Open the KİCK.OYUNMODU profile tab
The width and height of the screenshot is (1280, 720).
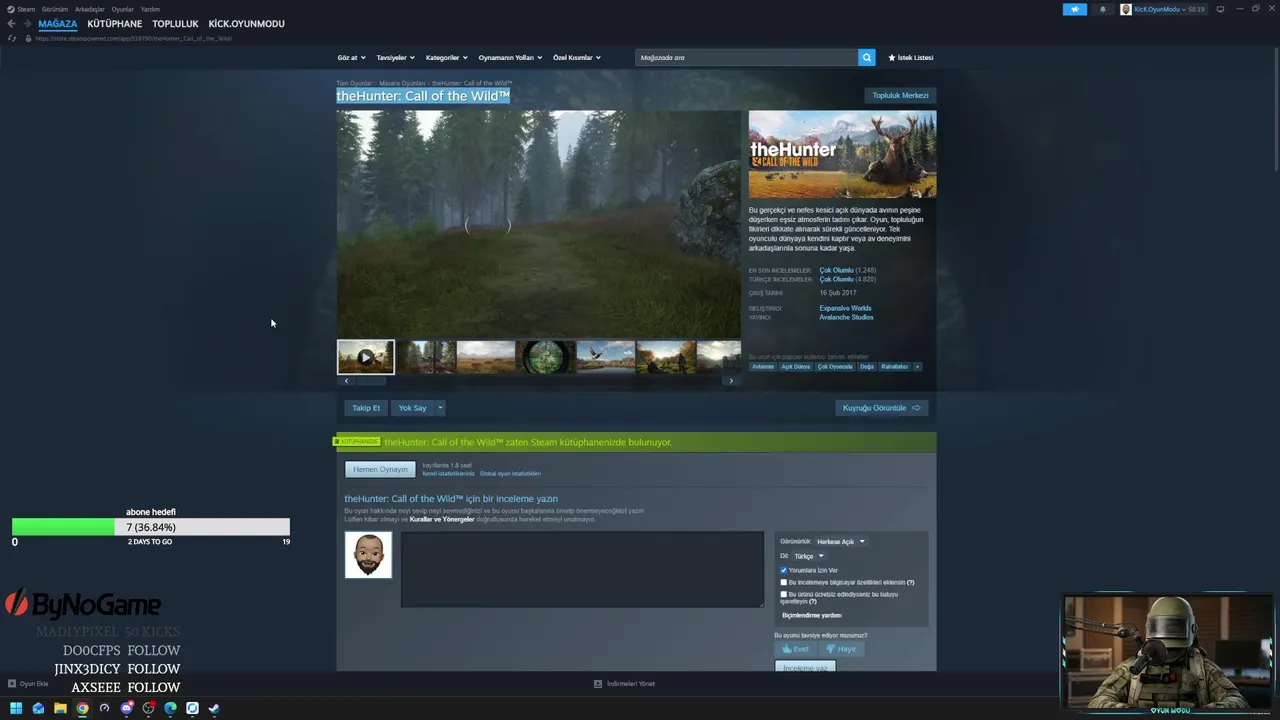click(x=247, y=24)
